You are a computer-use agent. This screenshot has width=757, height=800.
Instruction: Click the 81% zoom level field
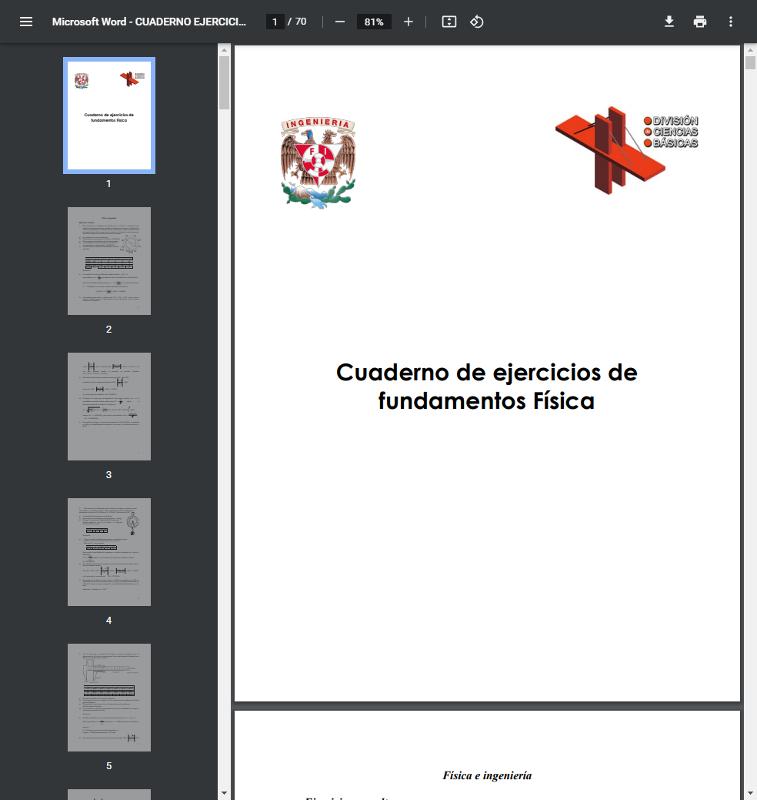pos(374,22)
